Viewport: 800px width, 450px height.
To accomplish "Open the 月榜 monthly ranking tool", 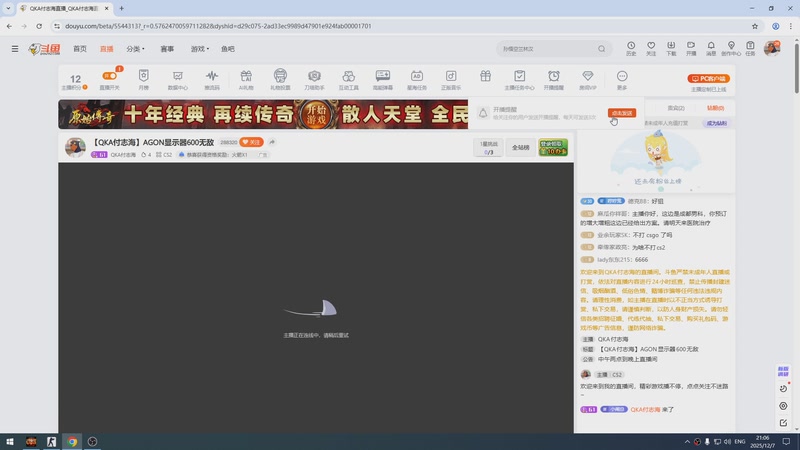I will [144, 80].
